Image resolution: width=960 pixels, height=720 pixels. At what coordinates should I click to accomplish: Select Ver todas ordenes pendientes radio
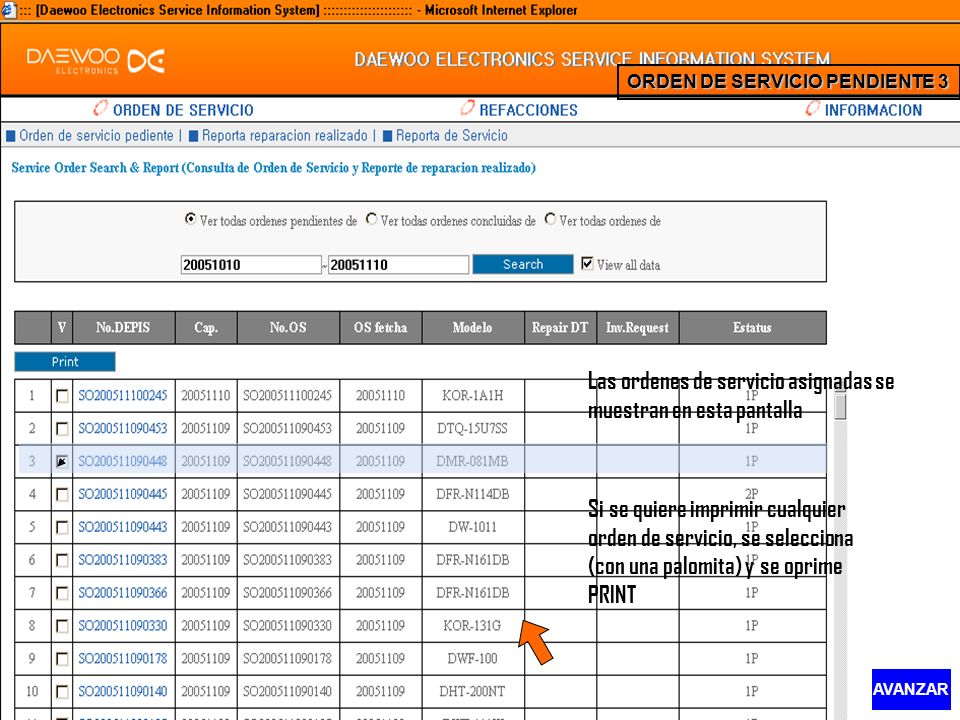tap(190, 219)
